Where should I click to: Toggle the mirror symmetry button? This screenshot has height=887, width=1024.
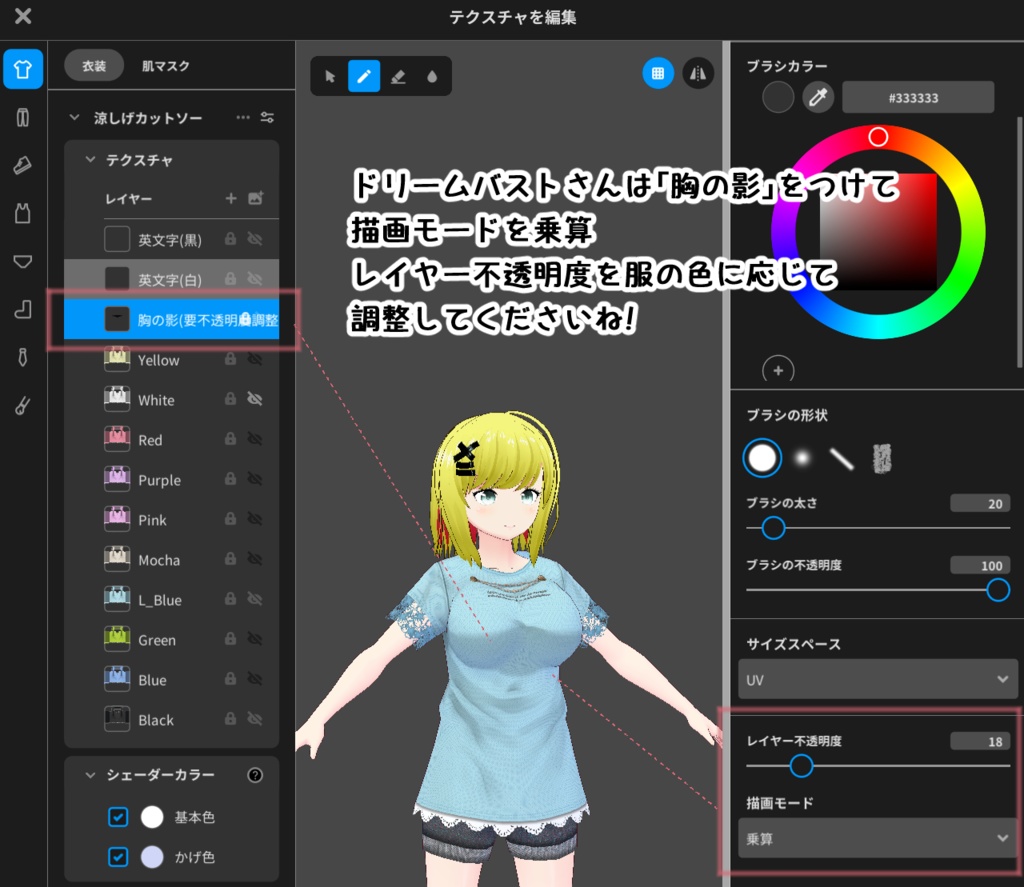pos(698,73)
